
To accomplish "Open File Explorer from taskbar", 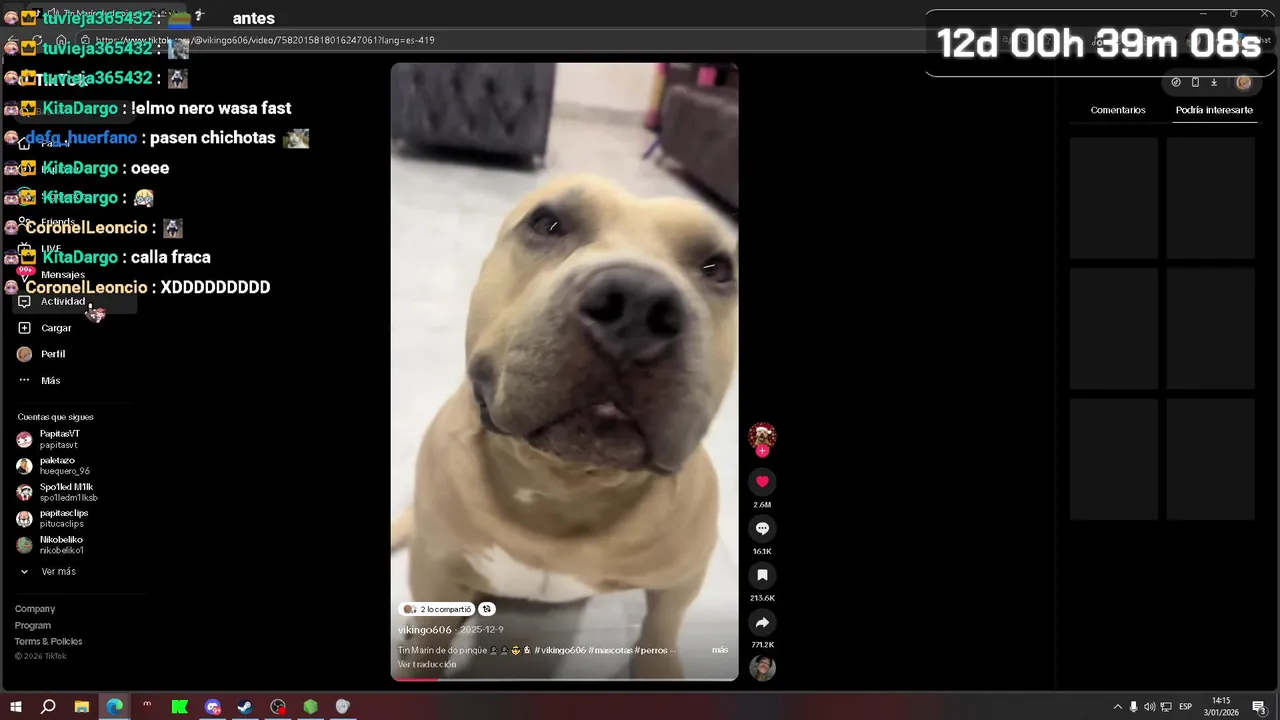I will click(82, 707).
